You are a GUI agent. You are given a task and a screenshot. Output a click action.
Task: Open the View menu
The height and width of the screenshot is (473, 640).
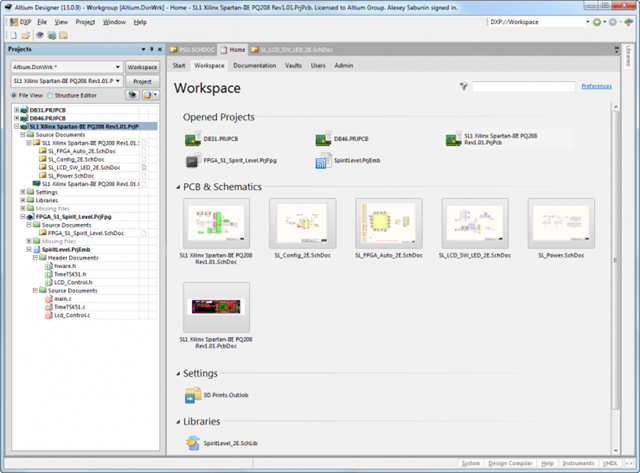61,22
